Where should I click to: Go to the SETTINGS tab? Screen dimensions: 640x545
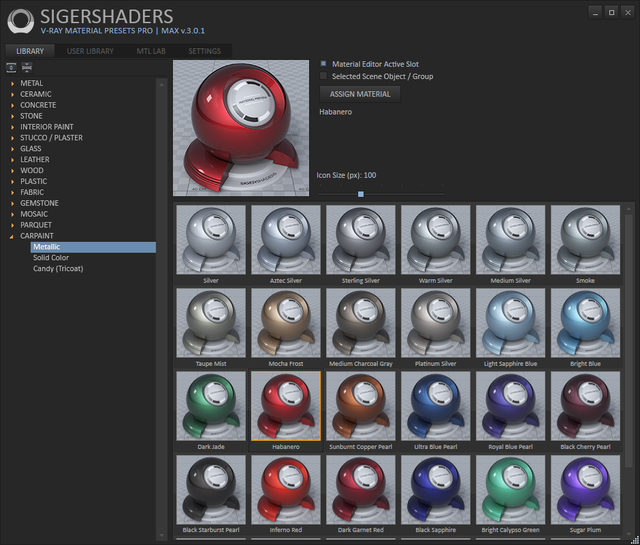pos(204,51)
